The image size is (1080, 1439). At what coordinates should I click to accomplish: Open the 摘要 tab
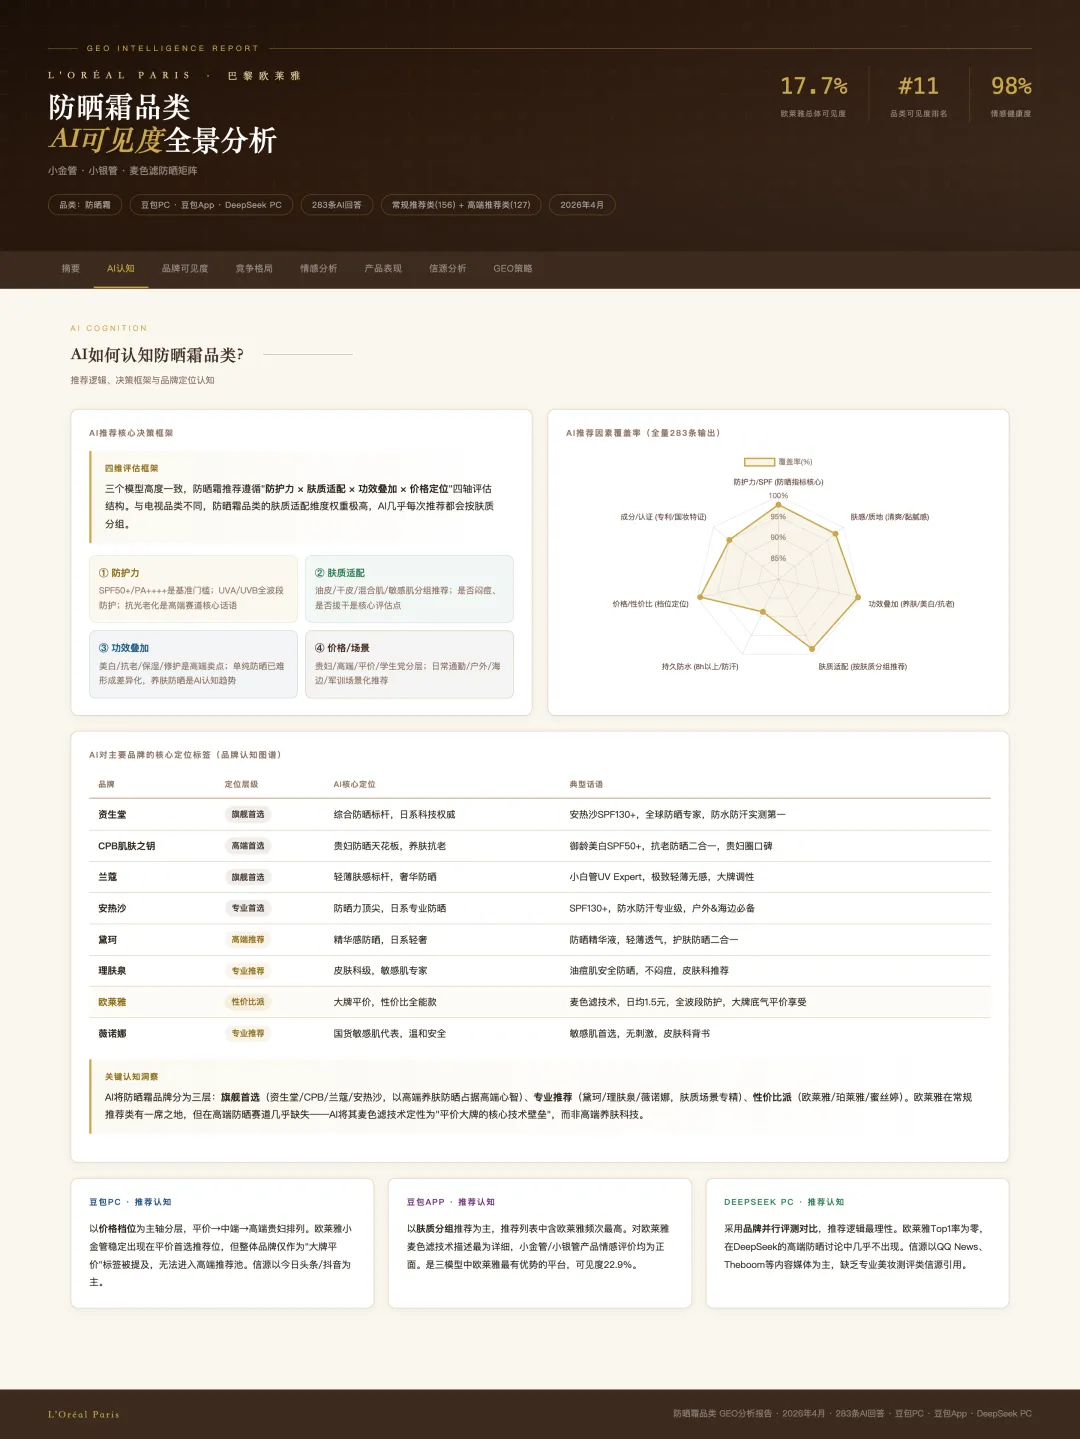[x=70, y=269]
